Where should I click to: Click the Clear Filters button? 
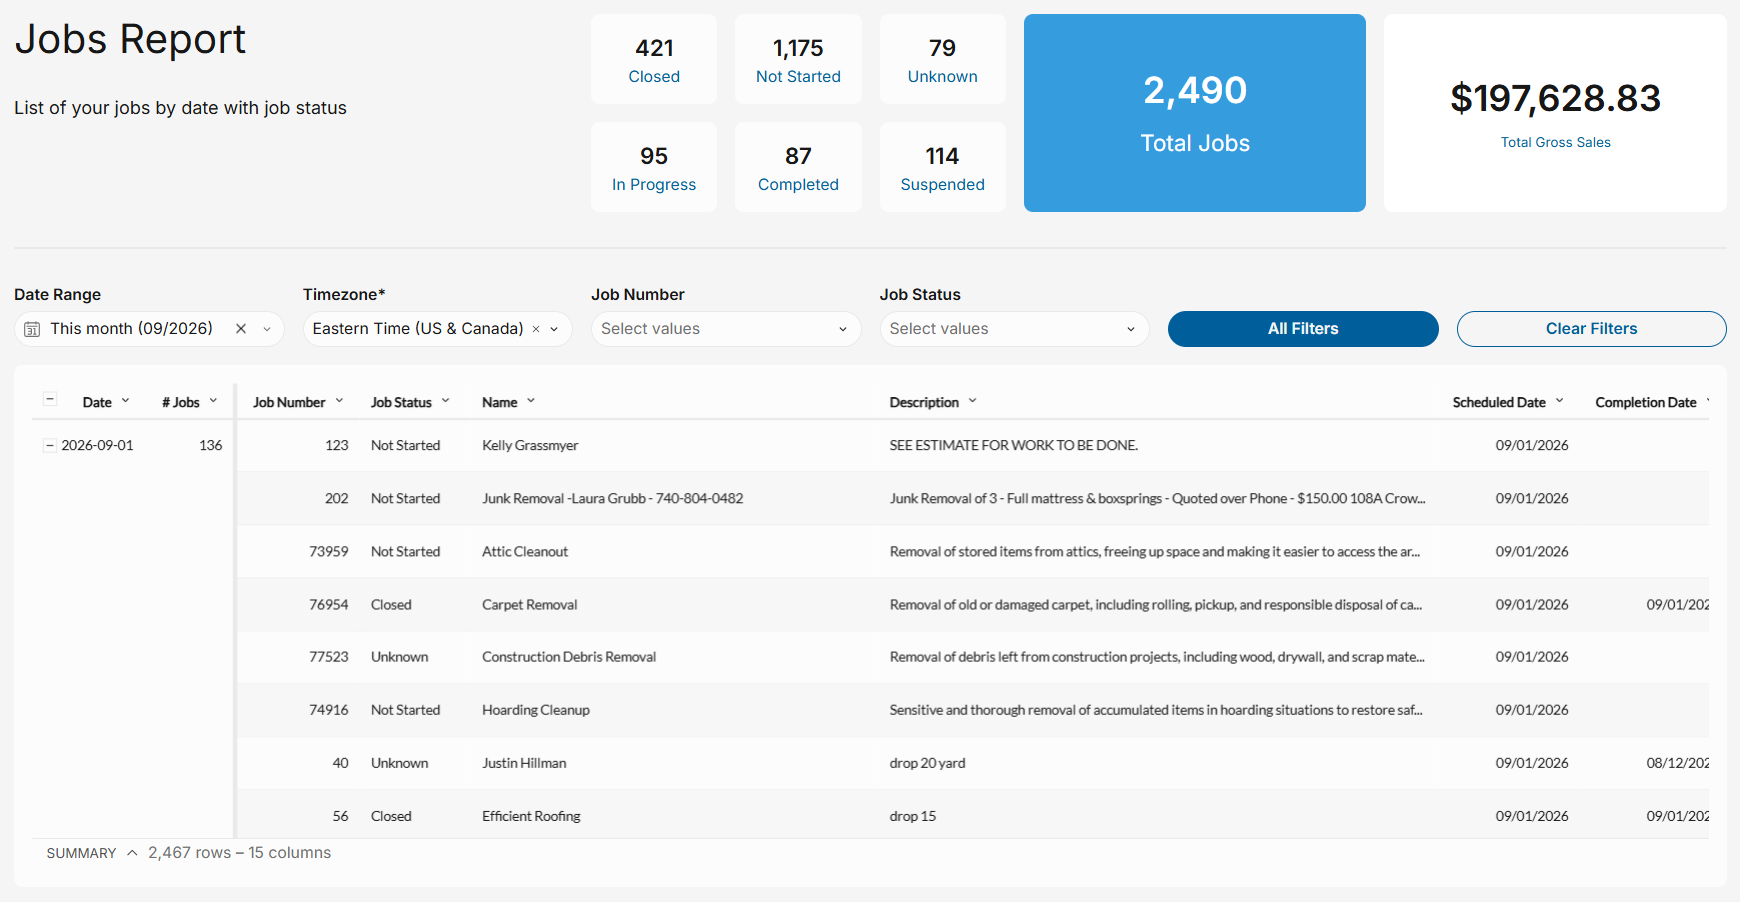click(x=1592, y=329)
